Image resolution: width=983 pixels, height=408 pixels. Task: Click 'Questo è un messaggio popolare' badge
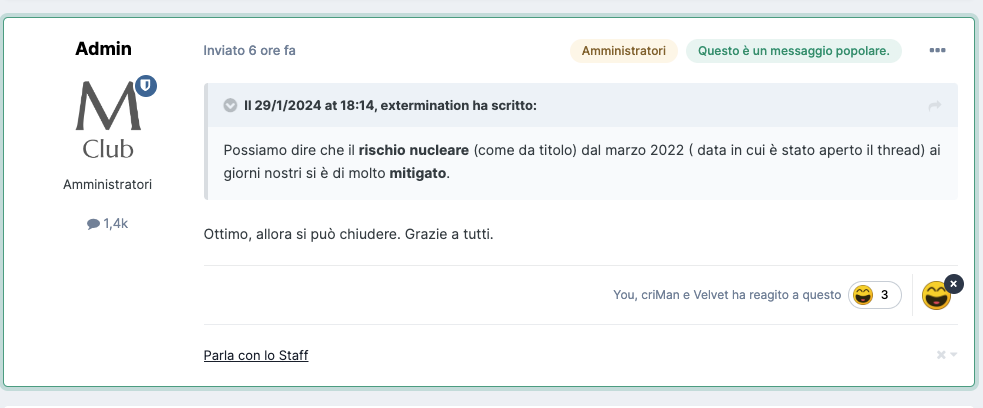tap(794, 51)
